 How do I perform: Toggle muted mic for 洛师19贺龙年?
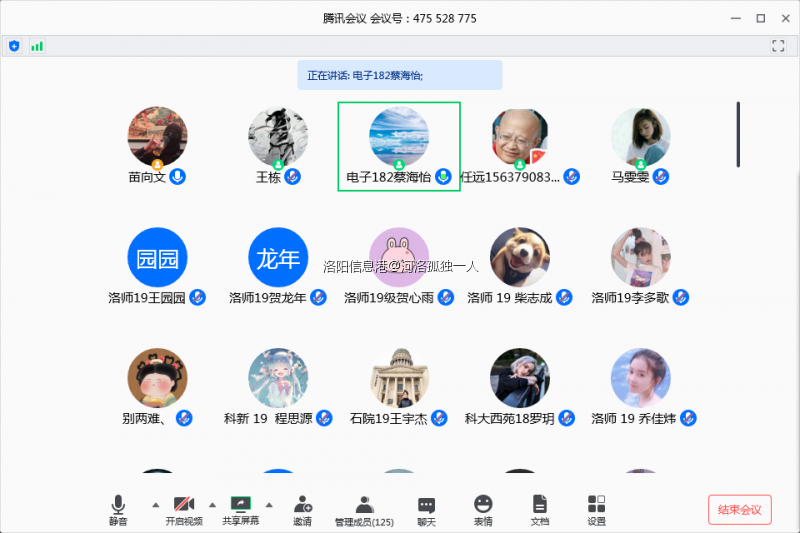click(x=318, y=297)
